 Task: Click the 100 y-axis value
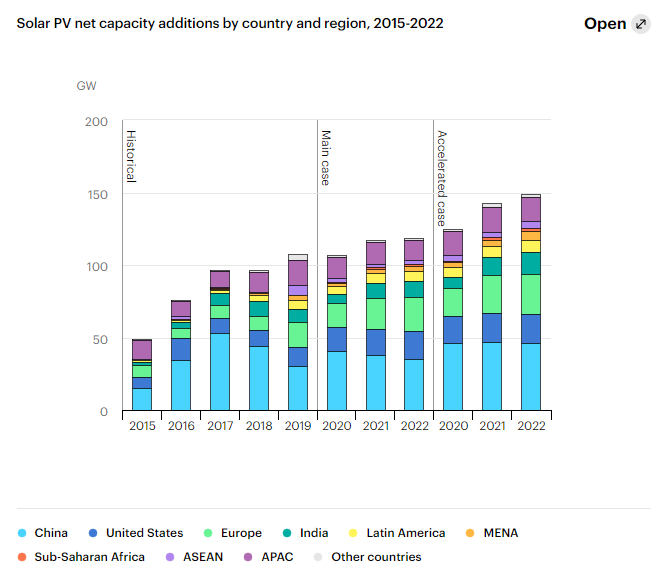98,267
